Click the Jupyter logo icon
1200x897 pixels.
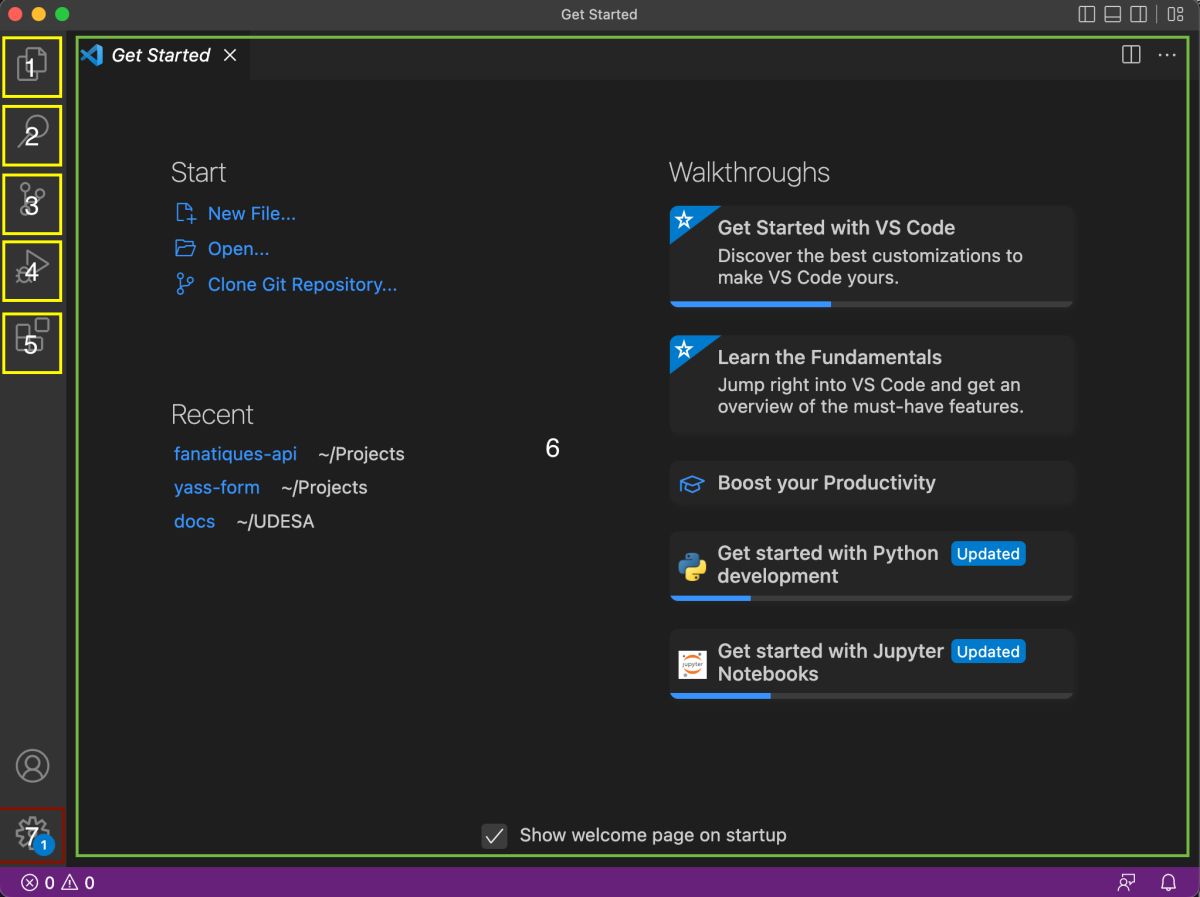pyautogui.click(x=692, y=664)
